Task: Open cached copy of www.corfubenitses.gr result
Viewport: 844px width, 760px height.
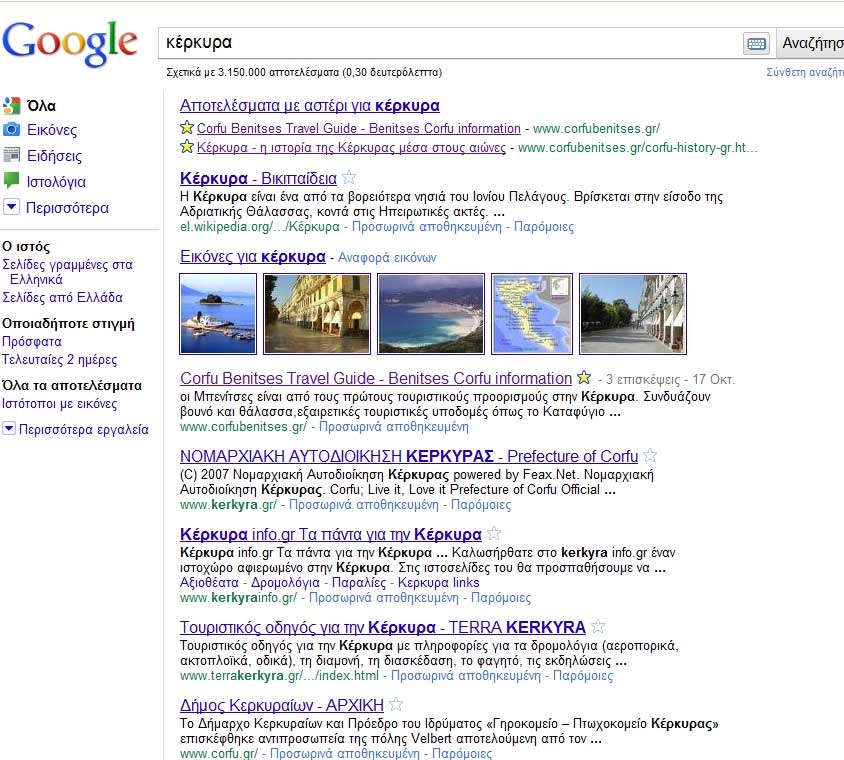Action: click(394, 427)
